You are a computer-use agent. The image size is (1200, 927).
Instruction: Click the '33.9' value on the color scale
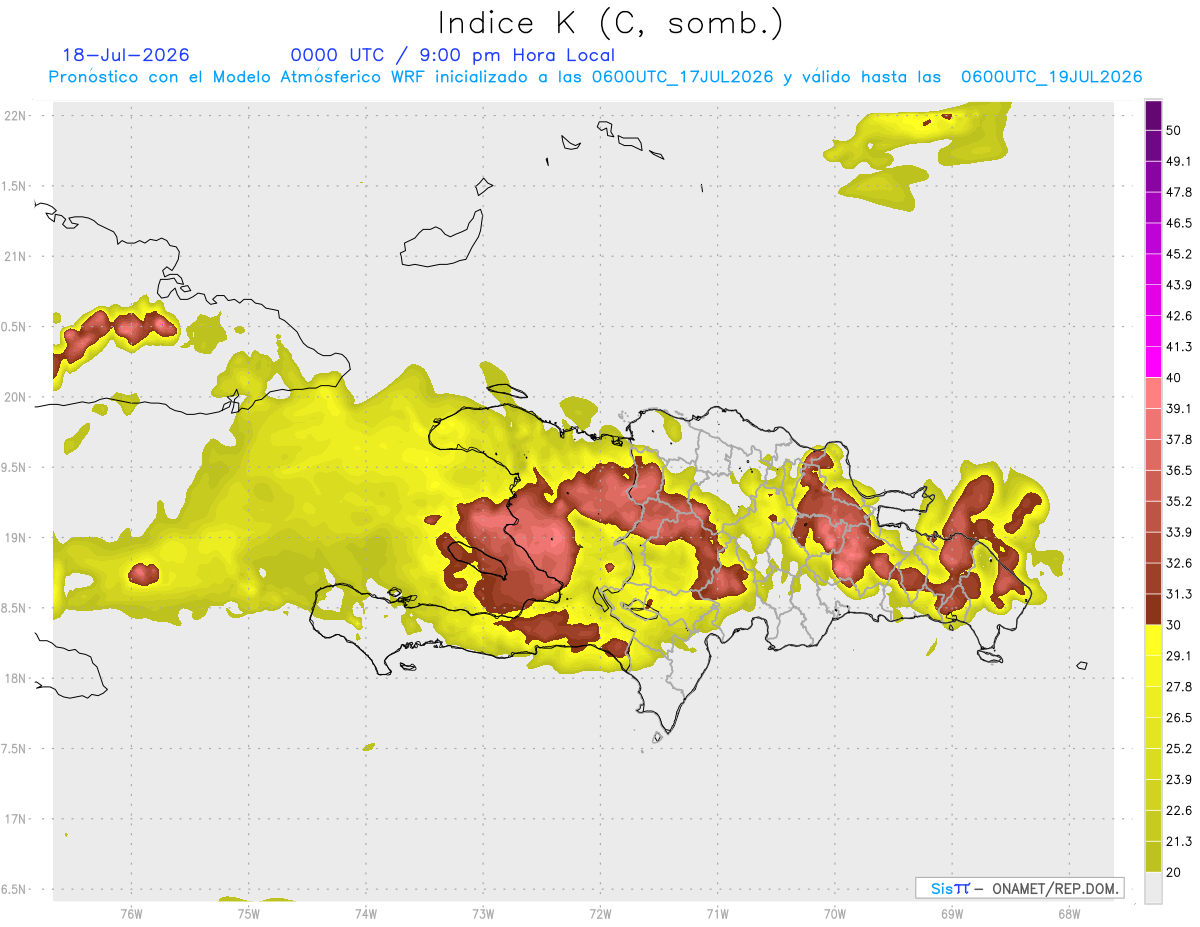coord(1179,532)
